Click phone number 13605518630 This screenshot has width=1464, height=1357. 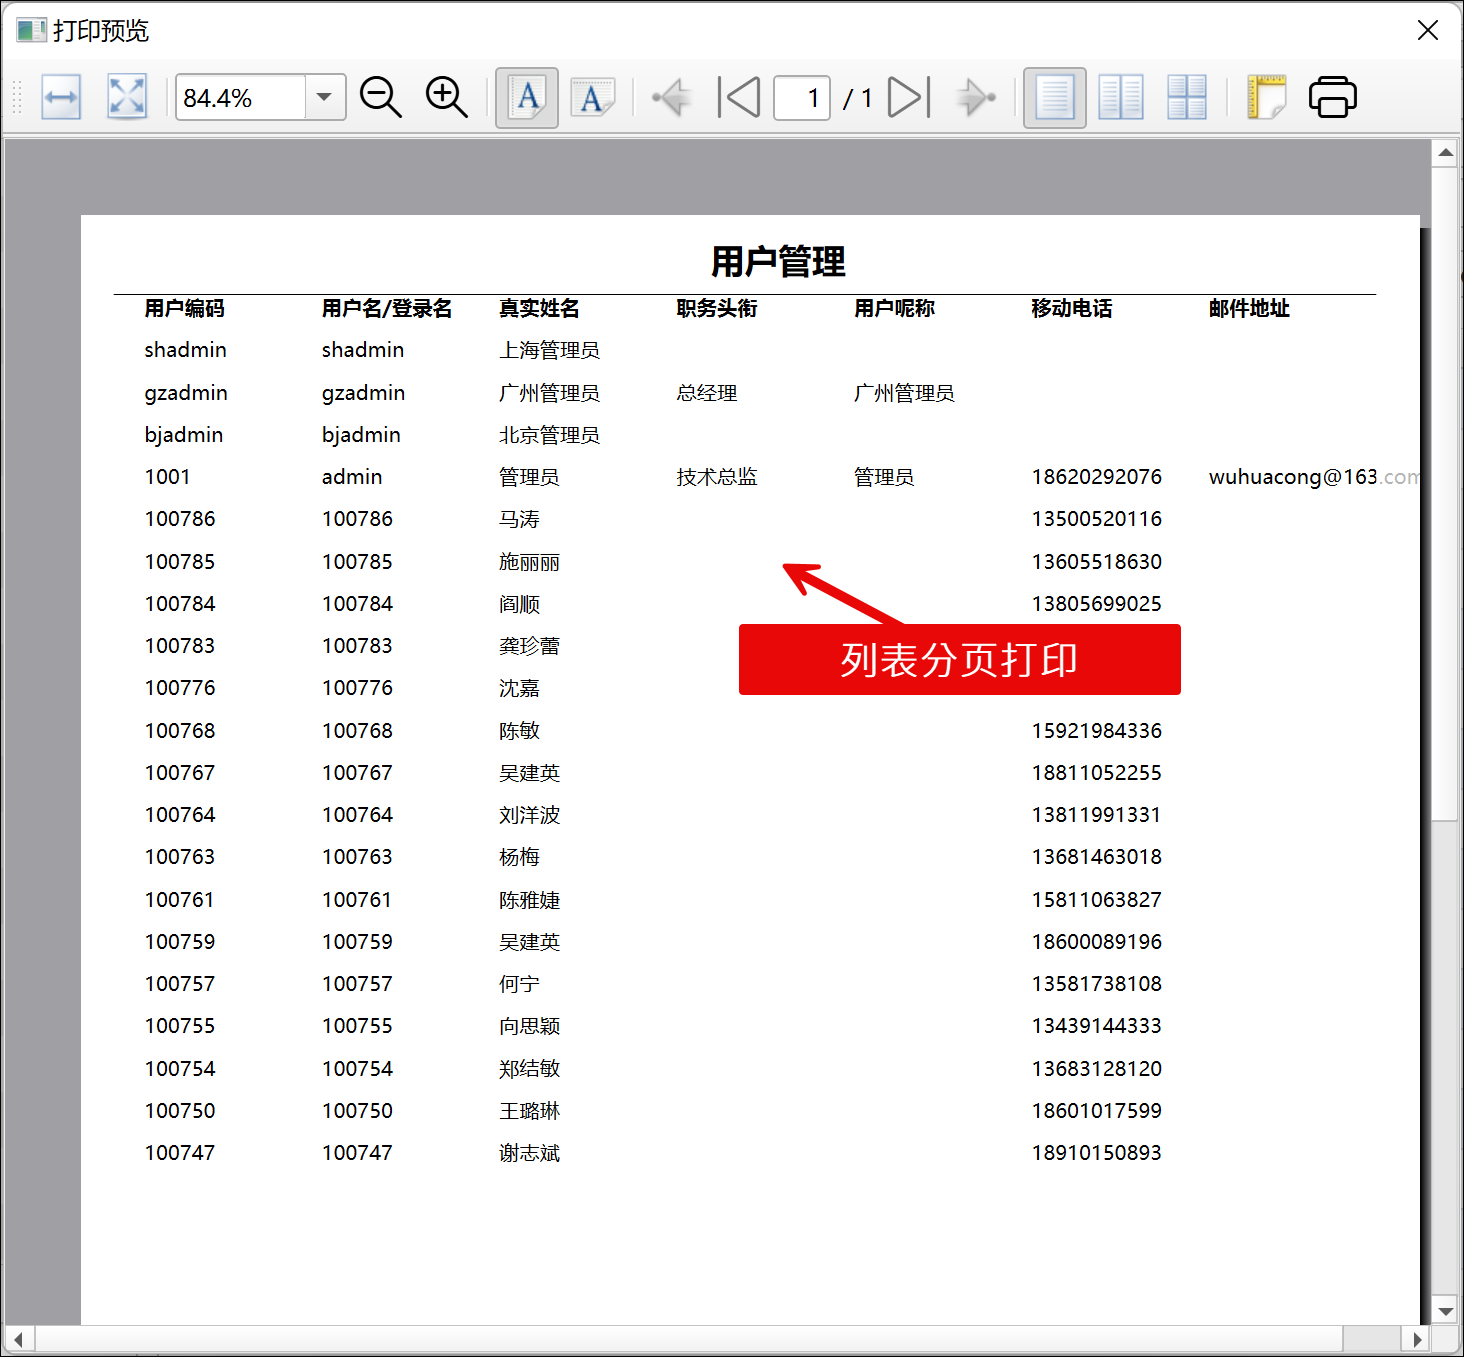1097,562
